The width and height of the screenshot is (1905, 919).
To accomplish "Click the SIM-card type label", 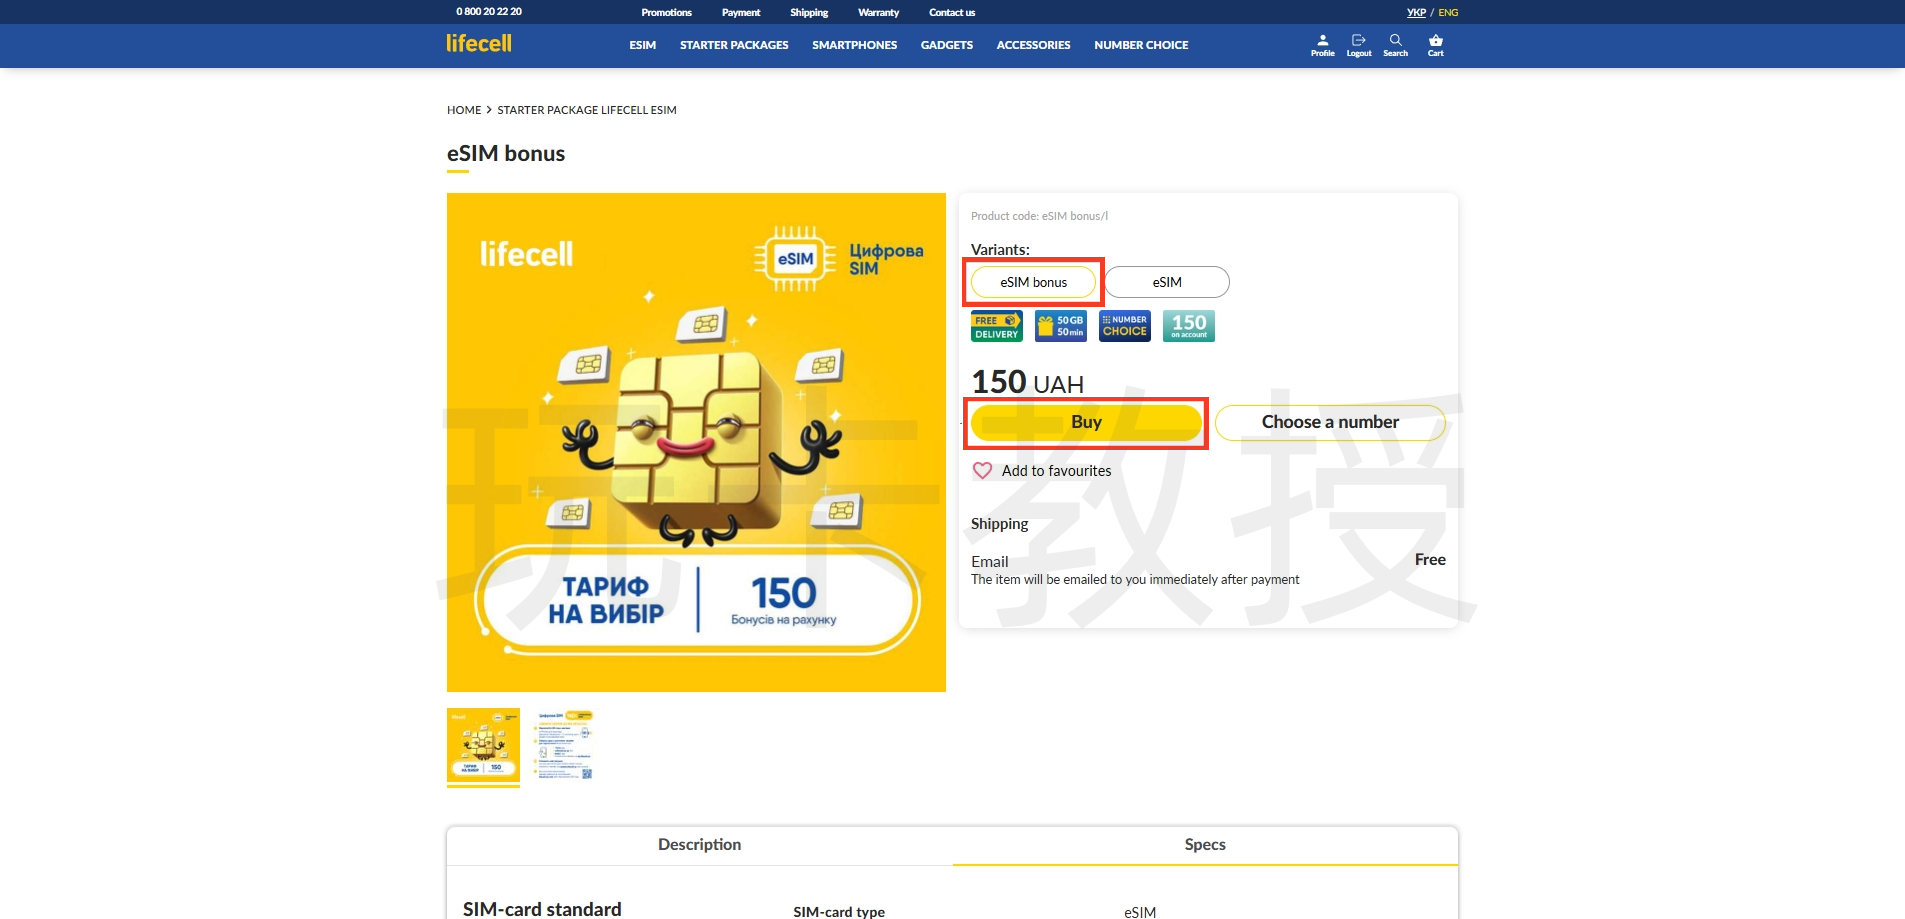I will click(839, 911).
